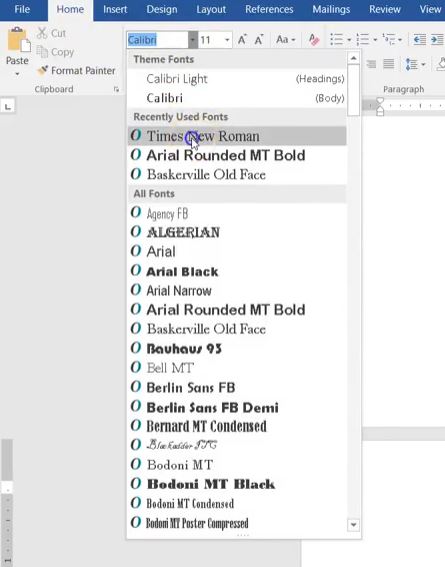Click the Copy icon
The image size is (445, 567).
[x=42, y=52]
